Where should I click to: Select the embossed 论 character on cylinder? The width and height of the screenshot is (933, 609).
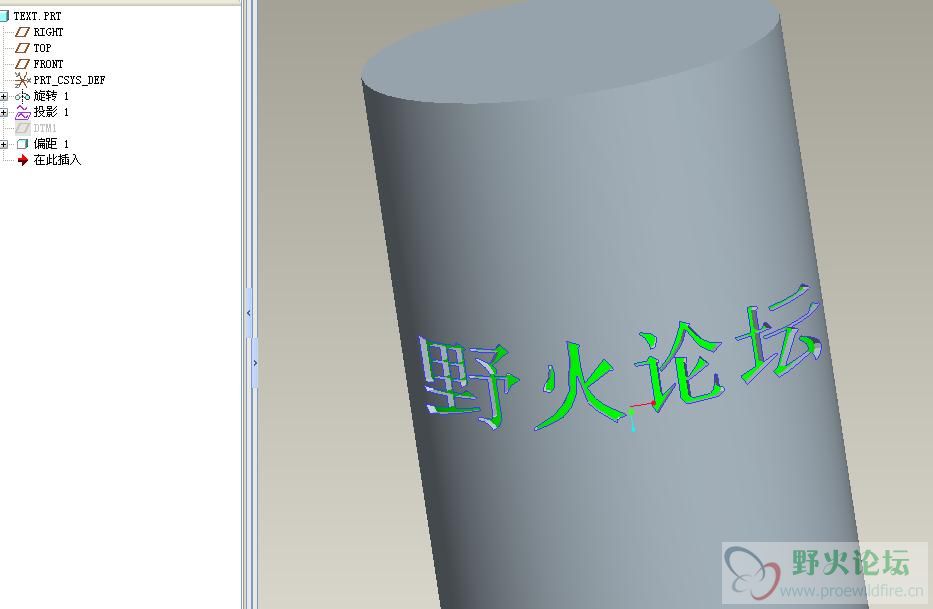pyautogui.click(x=678, y=366)
